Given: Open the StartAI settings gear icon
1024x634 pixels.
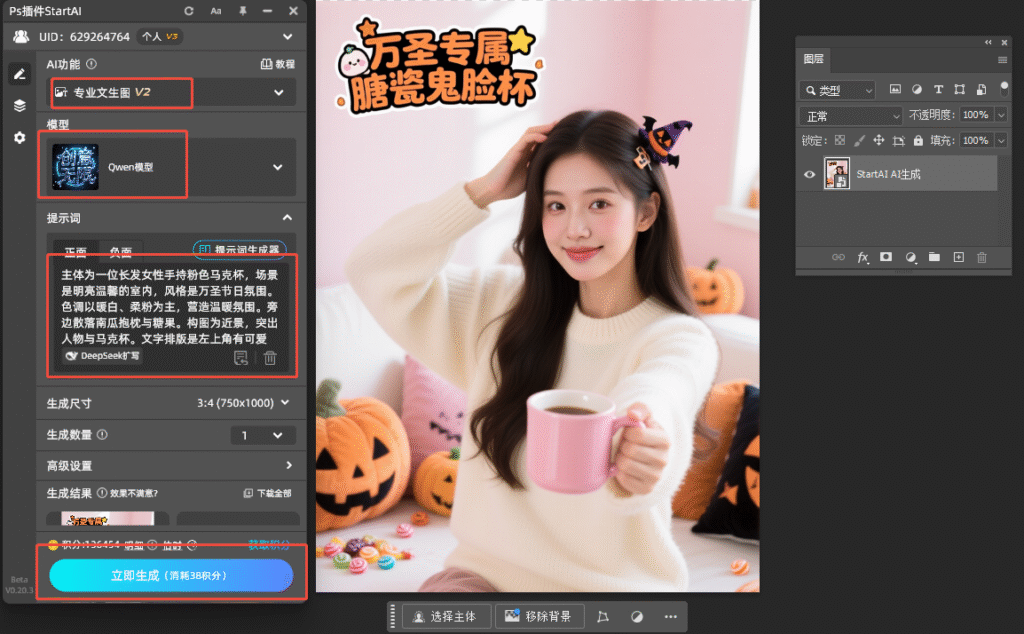Looking at the screenshot, I should click(x=19, y=138).
